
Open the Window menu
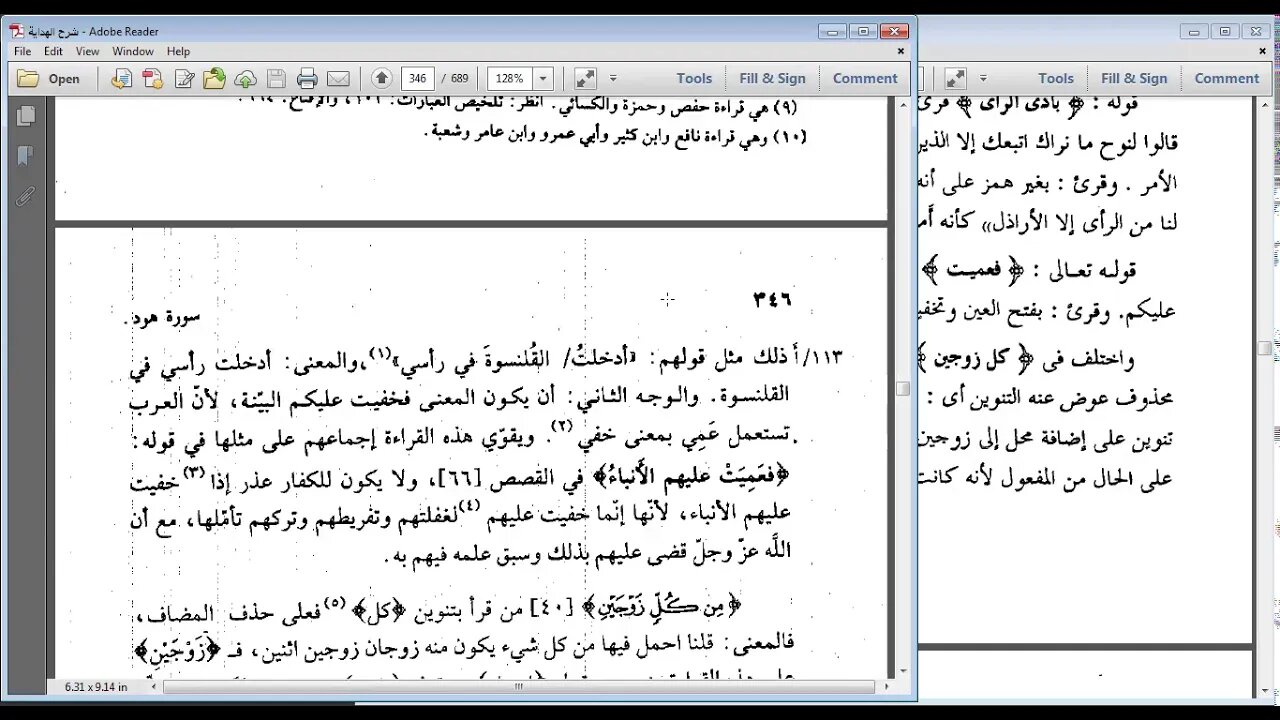click(133, 51)
